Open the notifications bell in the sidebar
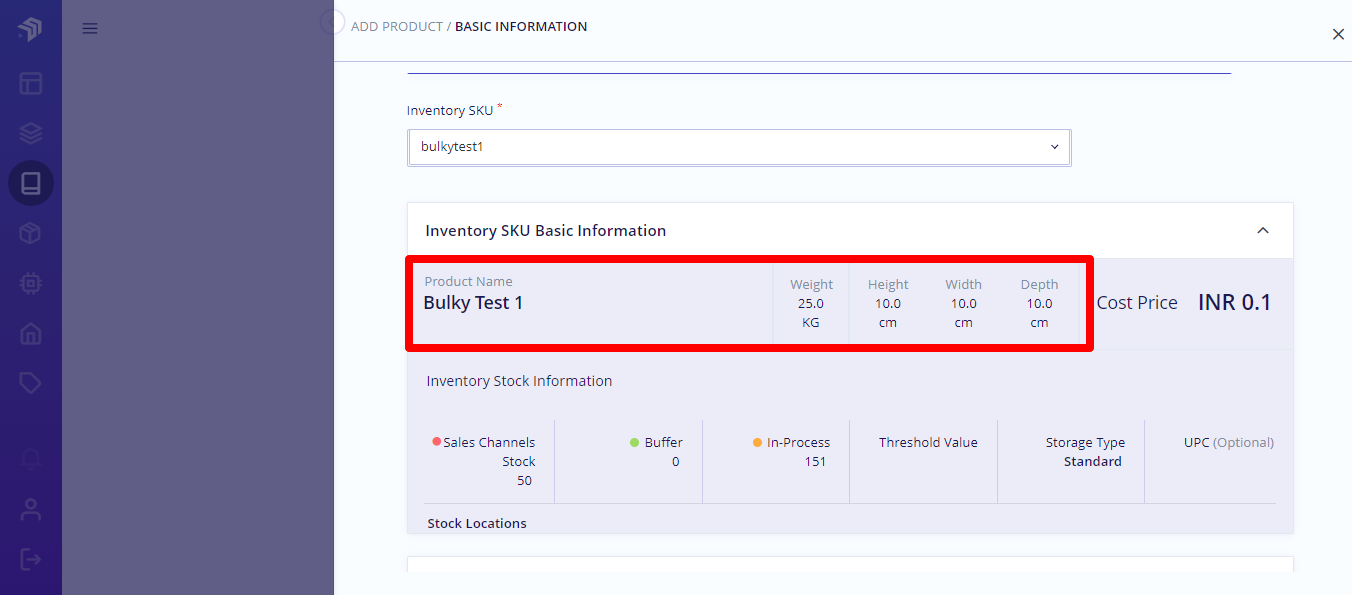 coord(31,459)
